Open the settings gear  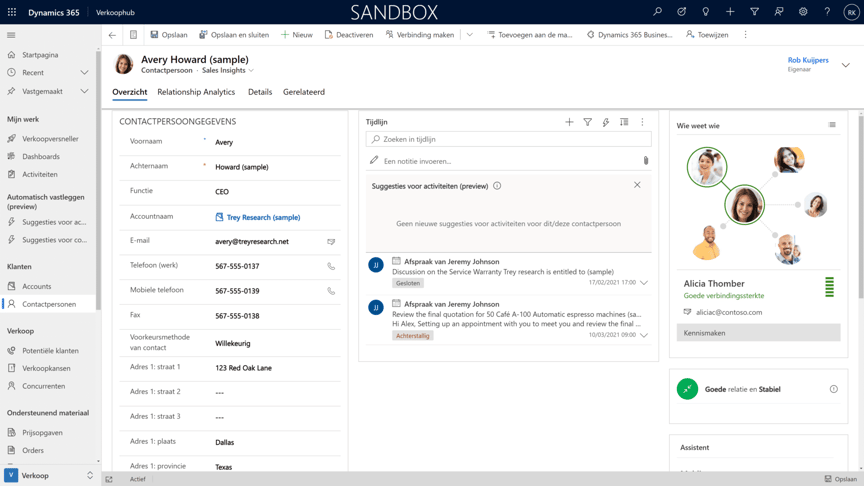click(x=803, y=12)
